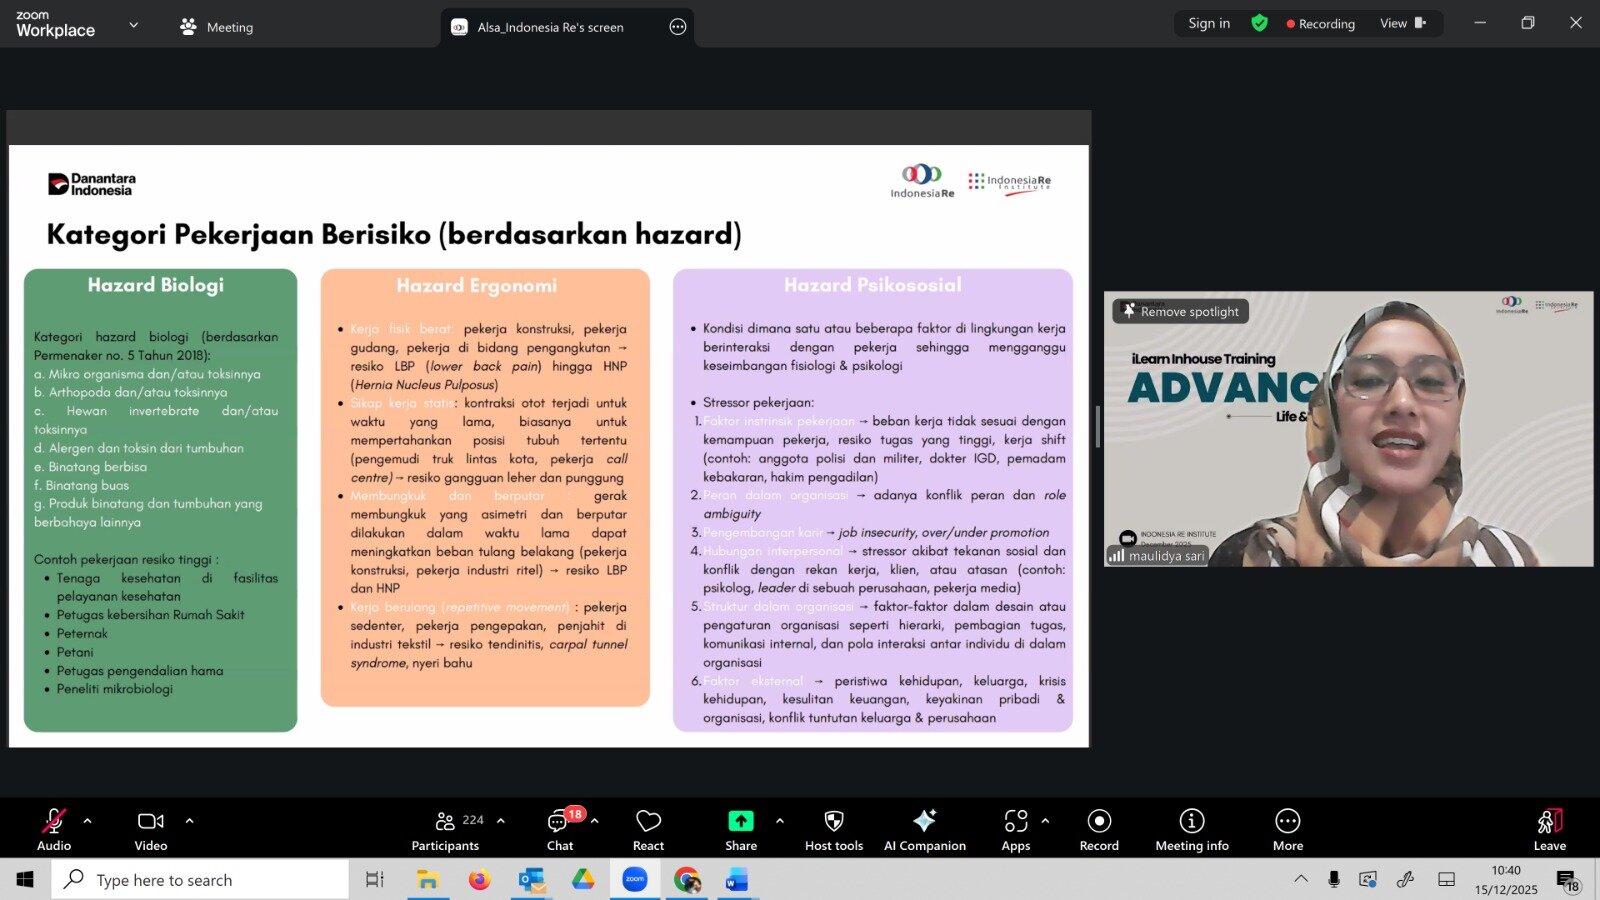Toggle the Video camera on
The image size is (1600, 900).
[151, 830]
